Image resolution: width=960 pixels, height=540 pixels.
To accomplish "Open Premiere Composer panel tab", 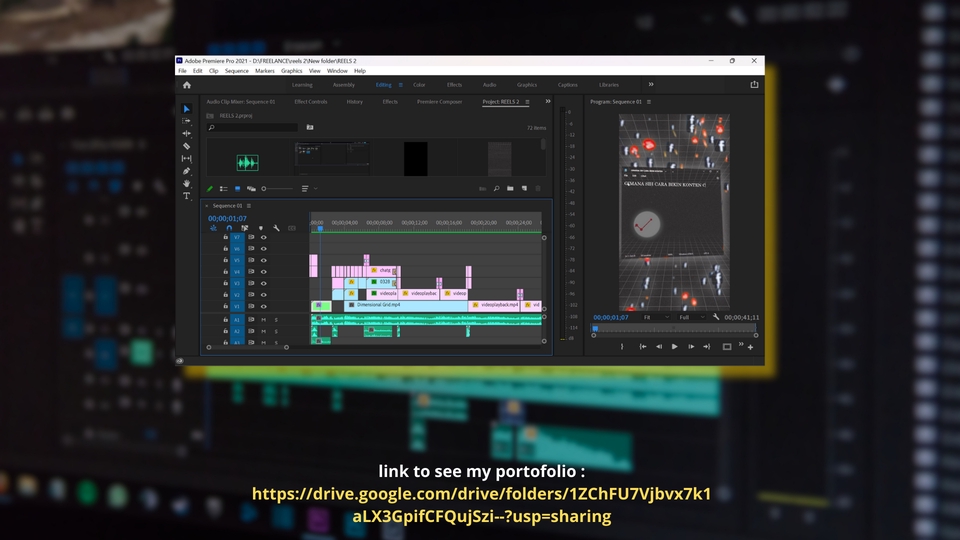I will tap(440, 102).
